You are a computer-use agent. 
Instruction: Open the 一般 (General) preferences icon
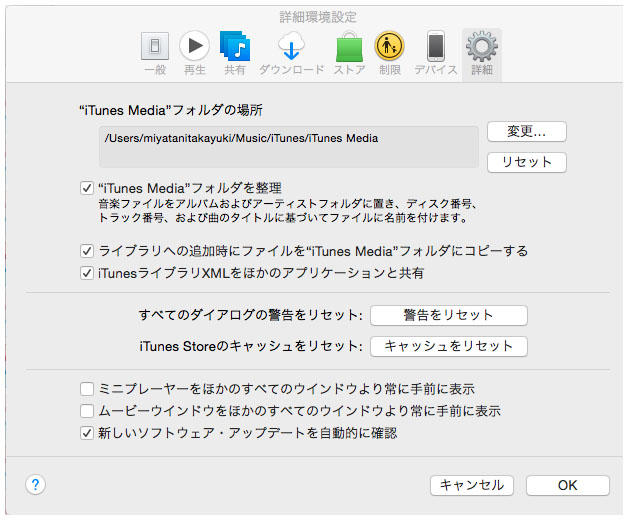coord(153,47)
